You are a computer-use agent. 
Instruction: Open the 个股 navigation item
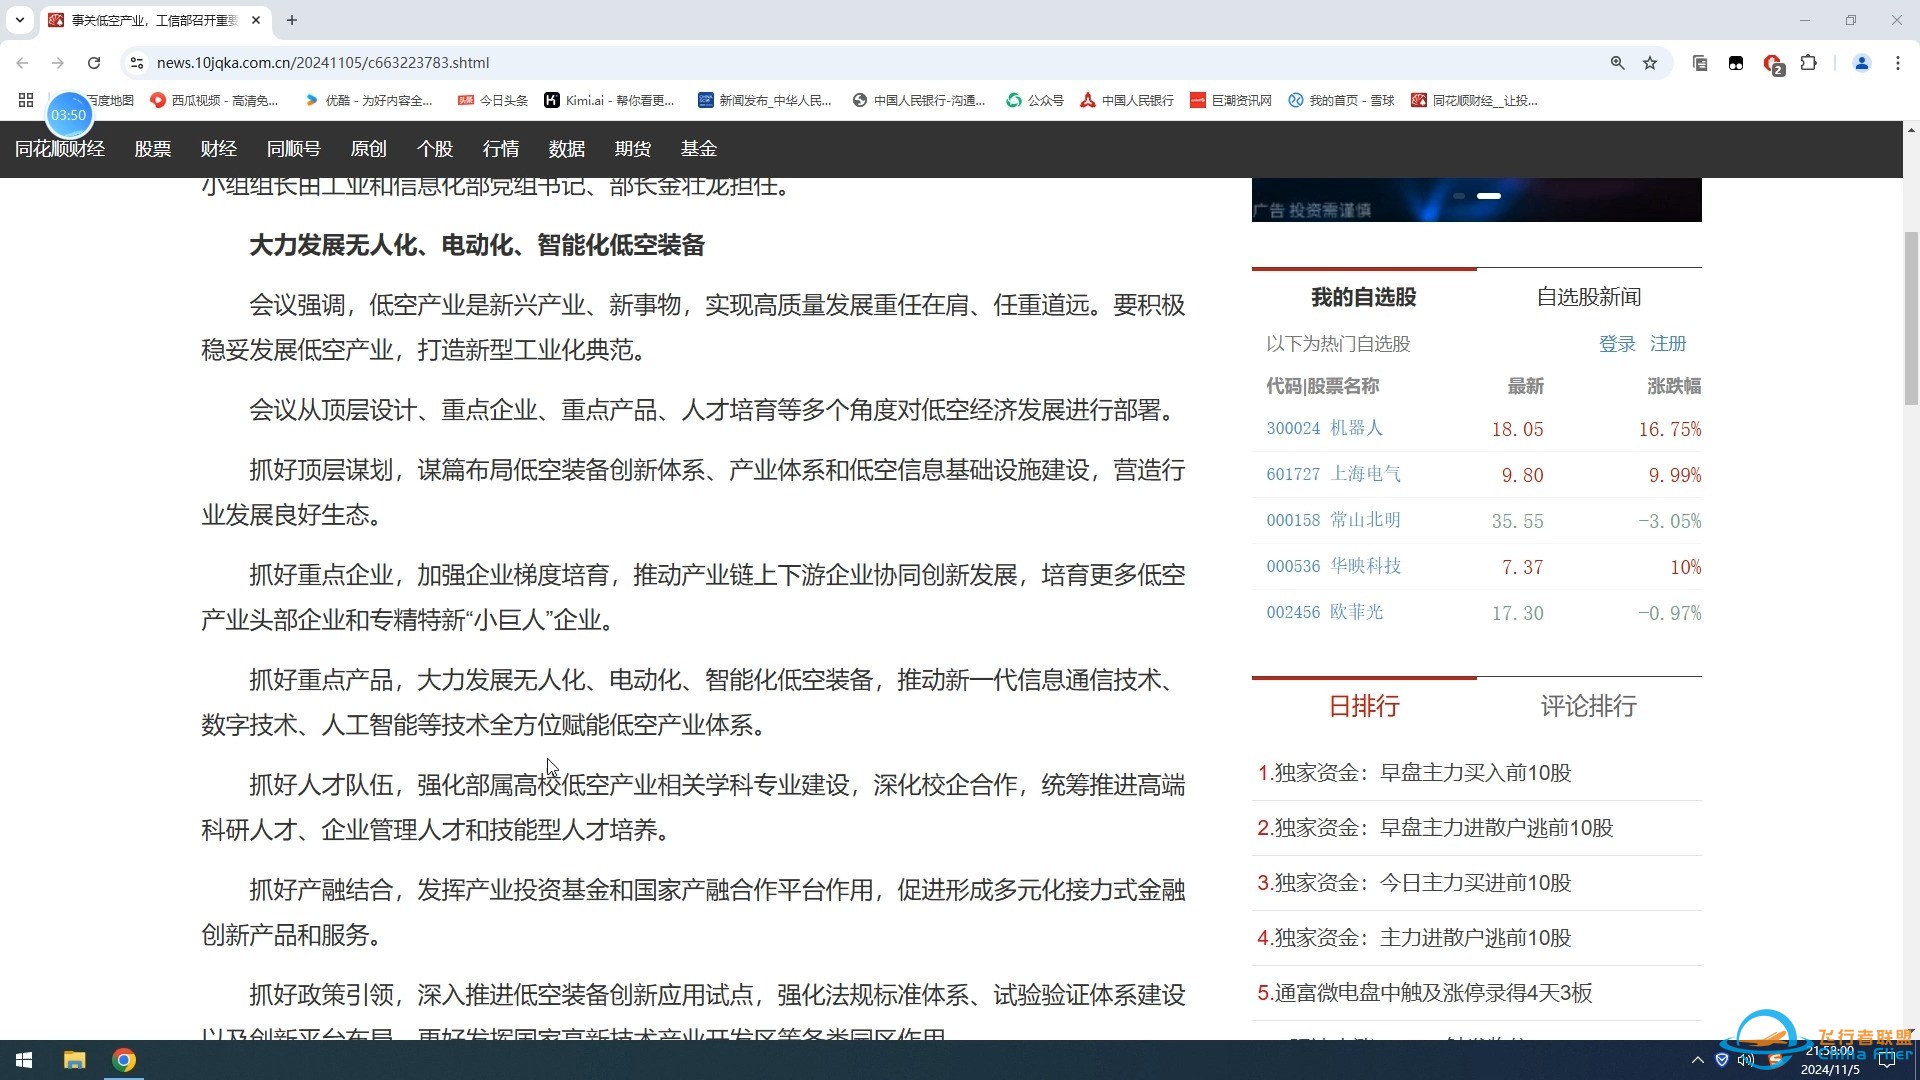point(435,149)
